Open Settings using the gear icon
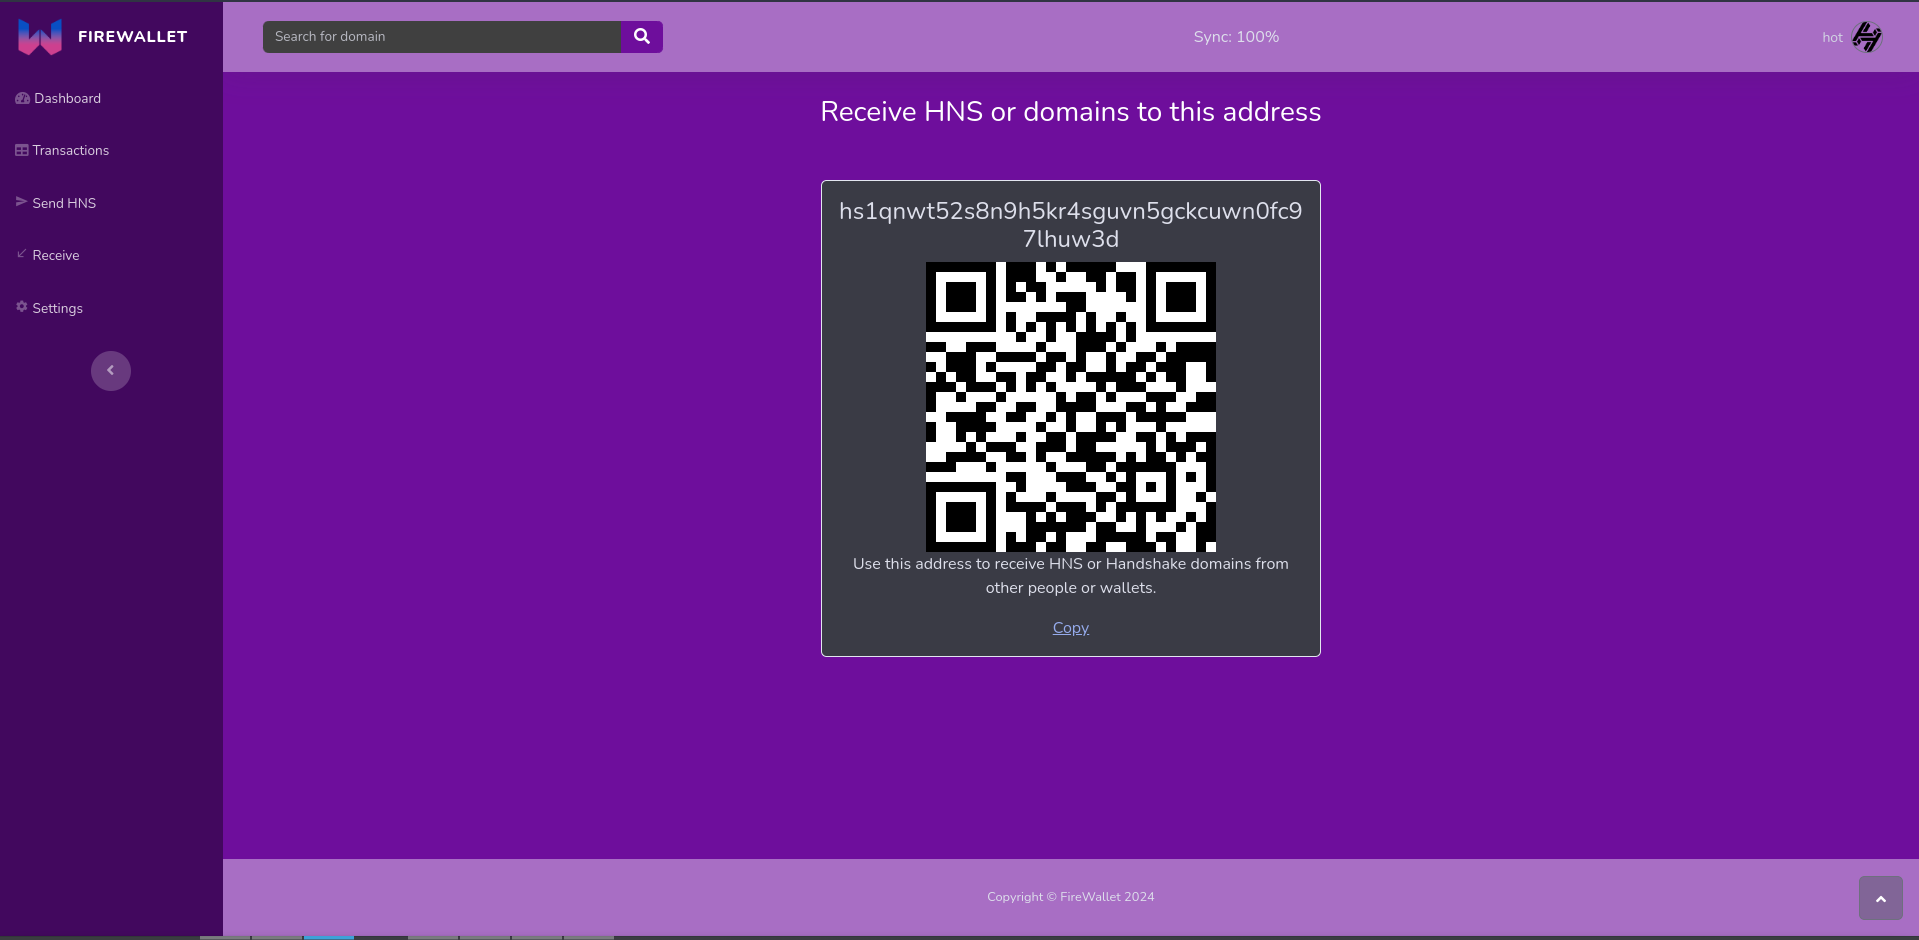This screenshot has width=1919, height=940. 21,308
